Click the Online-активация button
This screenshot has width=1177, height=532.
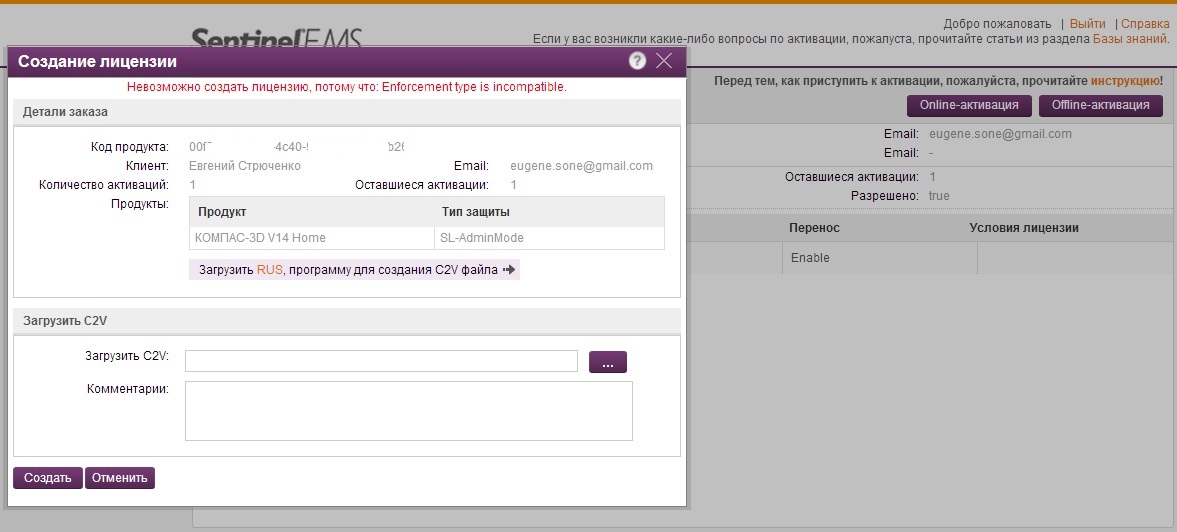click(x=969, y=105)
